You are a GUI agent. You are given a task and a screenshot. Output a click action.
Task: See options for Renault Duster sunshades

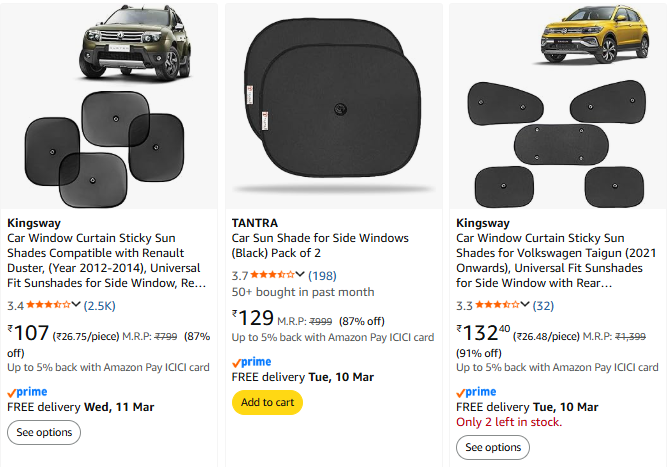(44, 432)
